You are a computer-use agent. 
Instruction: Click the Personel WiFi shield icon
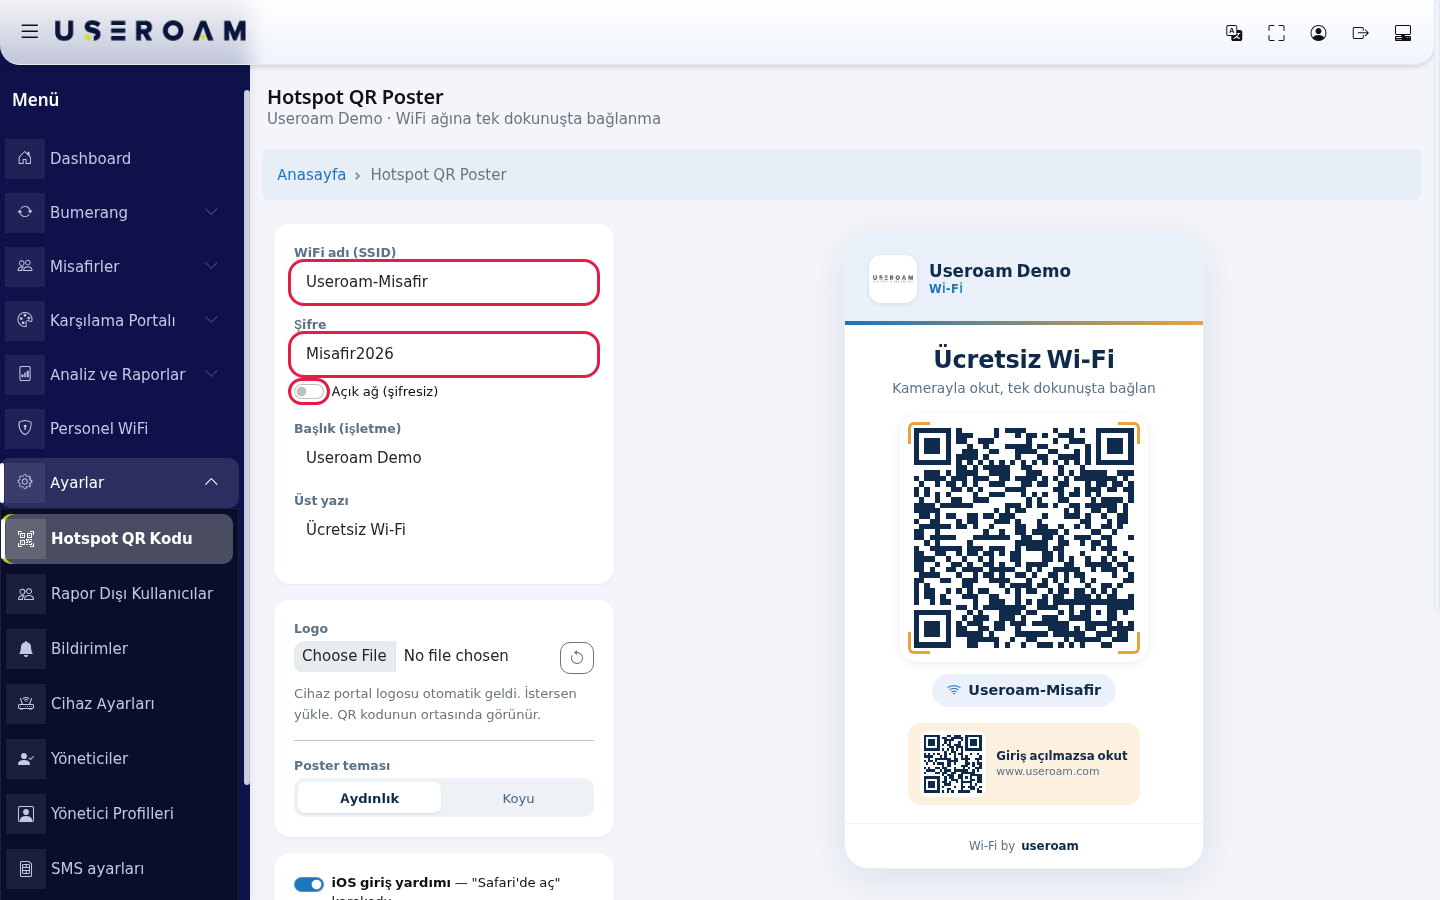click(25, 428)
